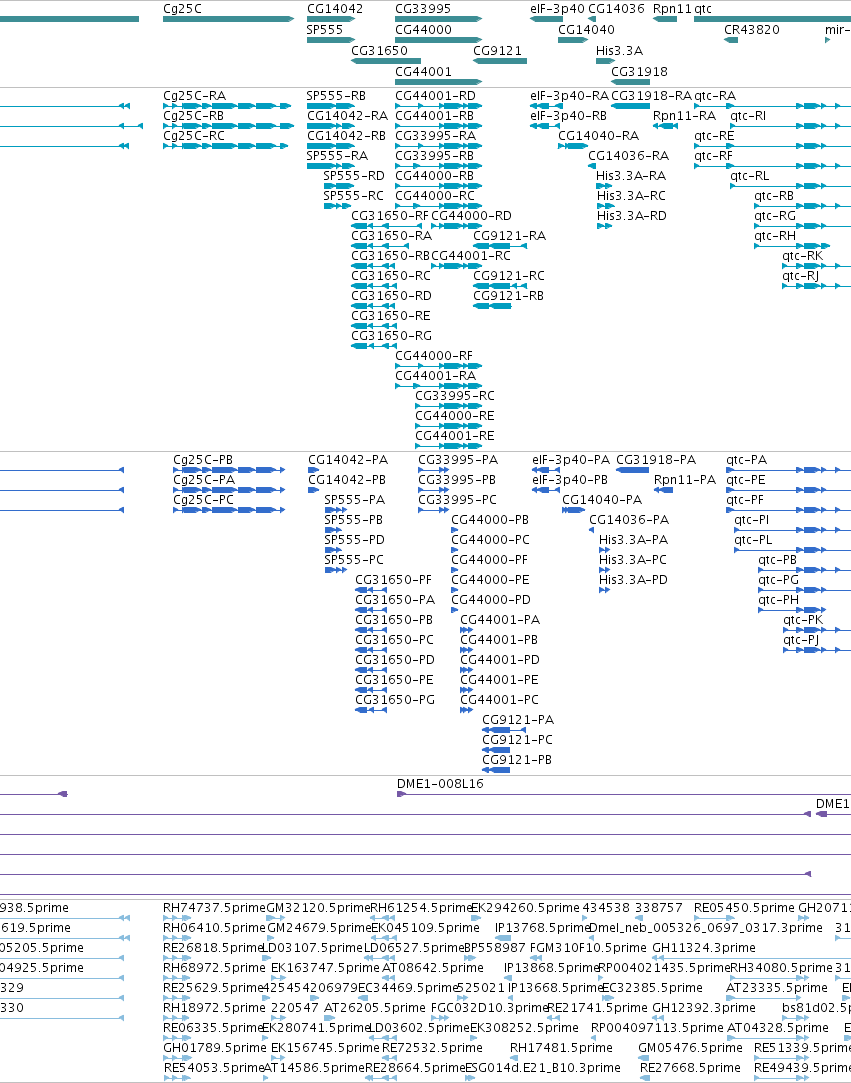851x1083 pixels.
Task: Click the CG44001-RE transcript label
Action: pyautogui.click(x=455, y=436)
